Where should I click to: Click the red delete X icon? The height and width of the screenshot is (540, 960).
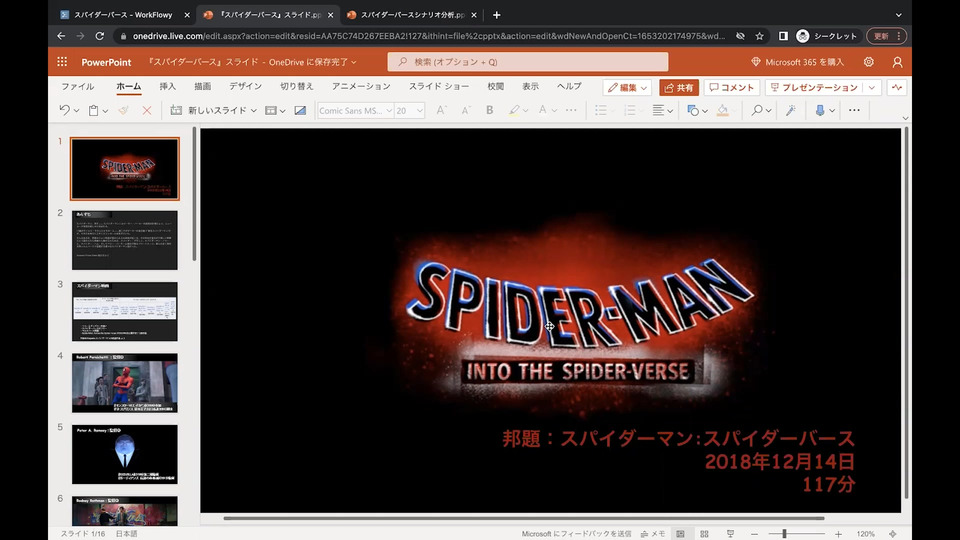click(x=147, y=110)
